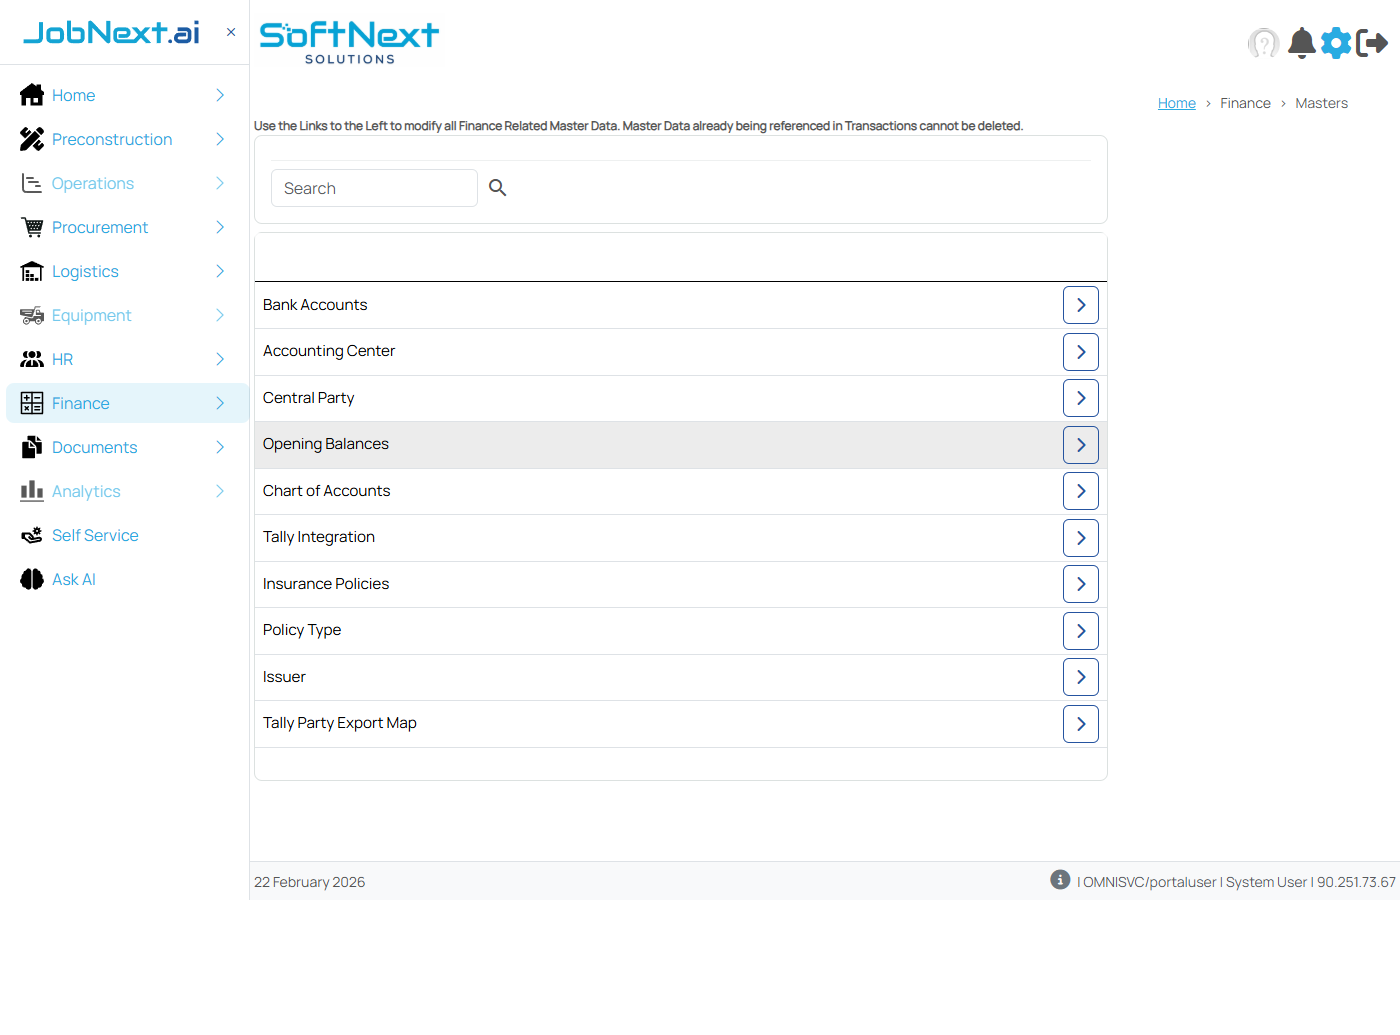The width and height of the screenshot is (1400, 1035).
Task: Open the Logistics warehouse icon
Action: pos(31,271)
